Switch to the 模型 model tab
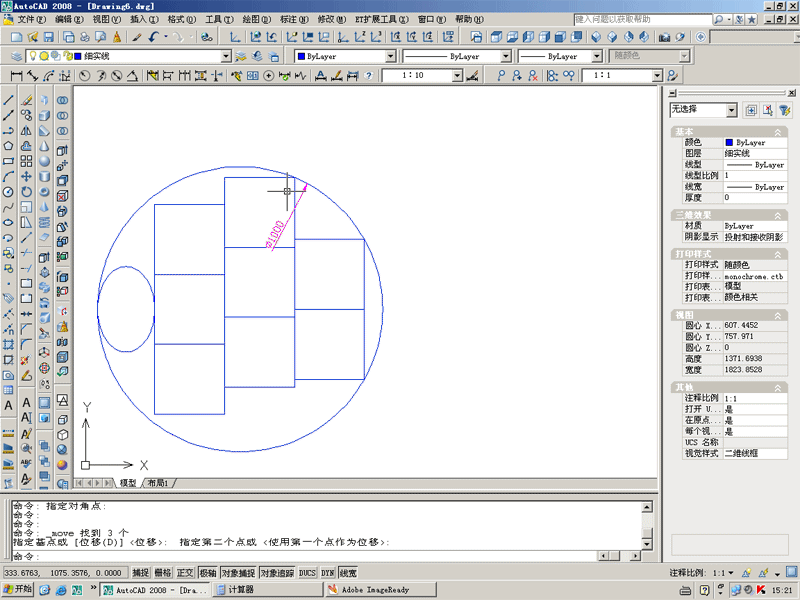Image resolution: width=800 pixels, height=600 pixels. tap(128, 483)
